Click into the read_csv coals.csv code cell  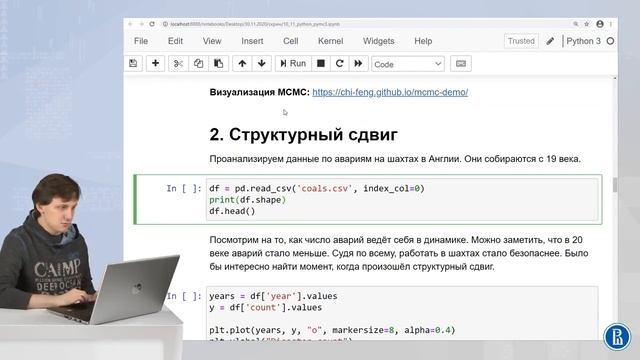coord(402,200)
